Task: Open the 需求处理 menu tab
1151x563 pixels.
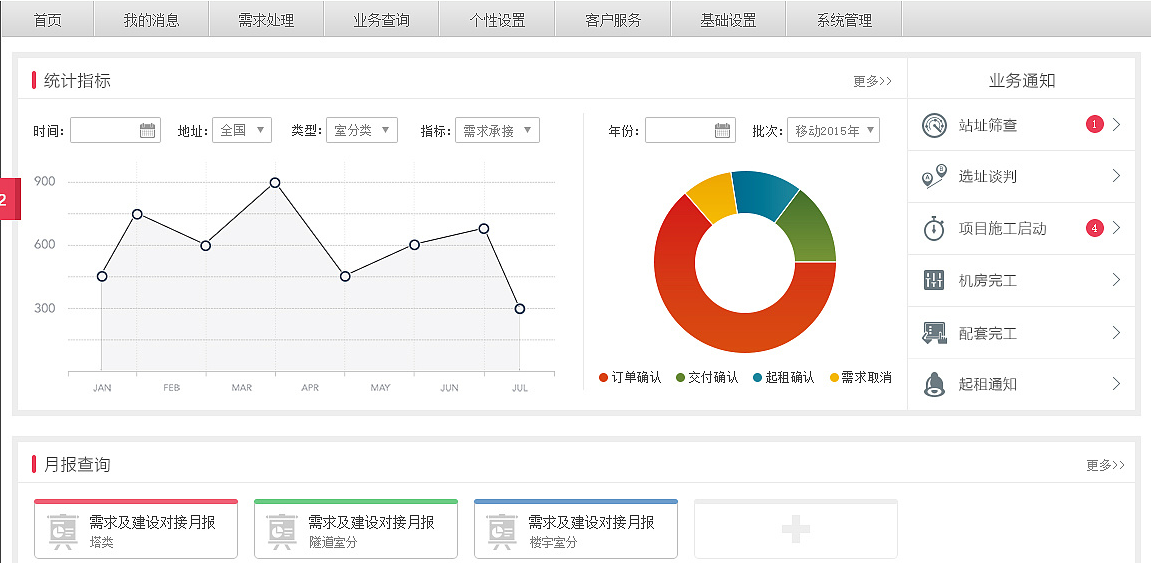Action: 266,20
